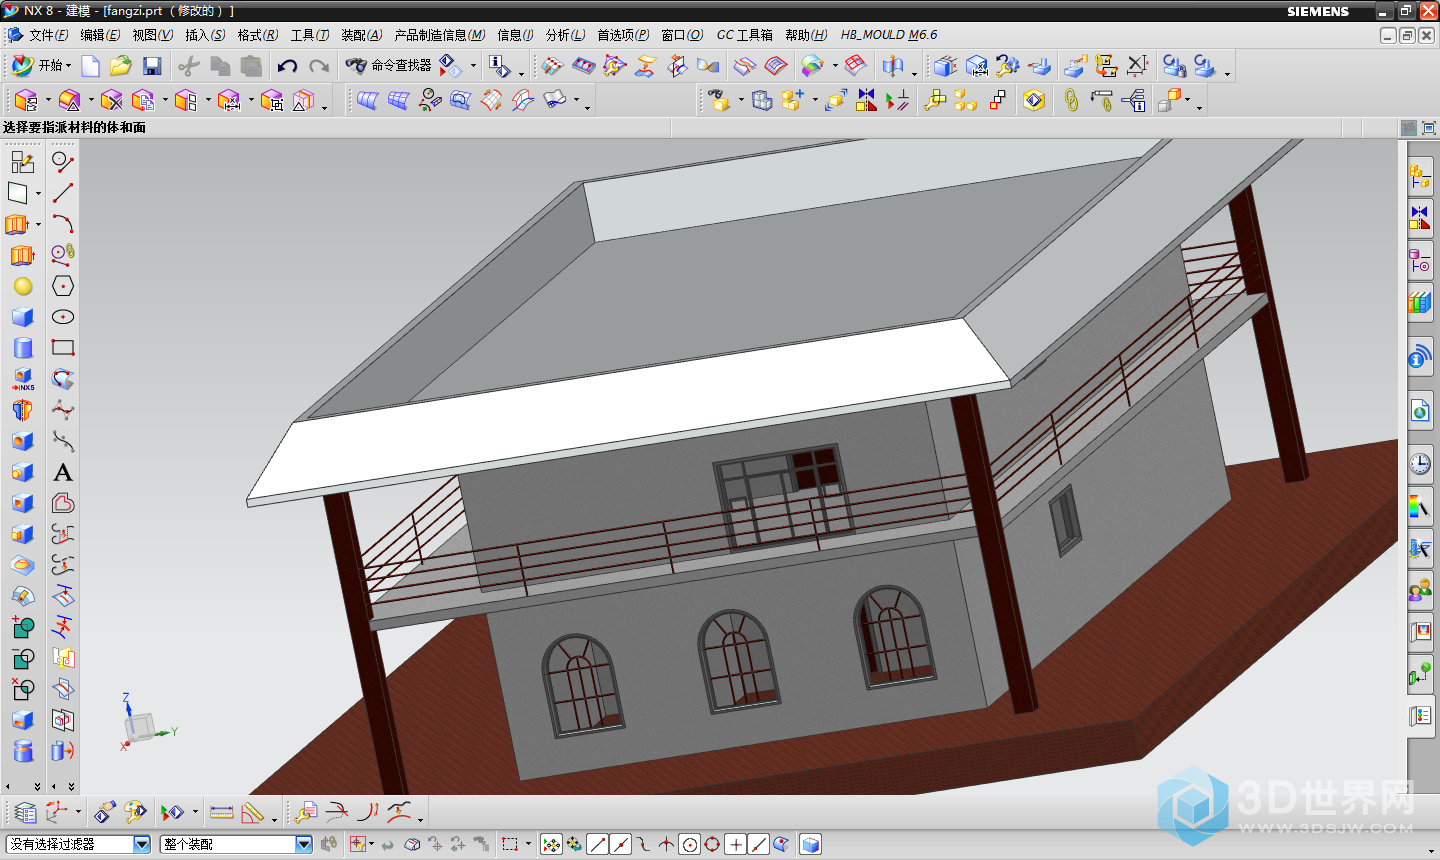1440x860 pixels.
Task: Create a new file with the blank page icon
Action: pyautogui.click(x=90, y=66)
